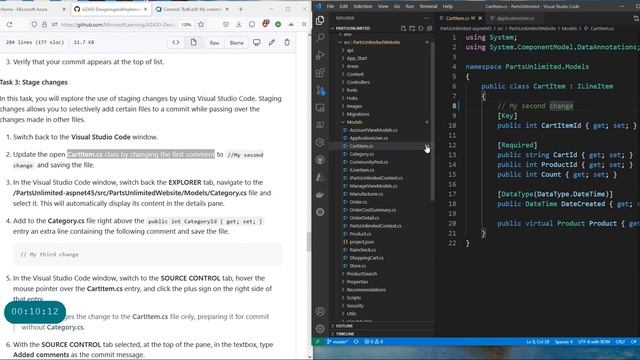
Task: Click the Blame button on GitHub
Action: pyautogui.click(x=237, y=42)
